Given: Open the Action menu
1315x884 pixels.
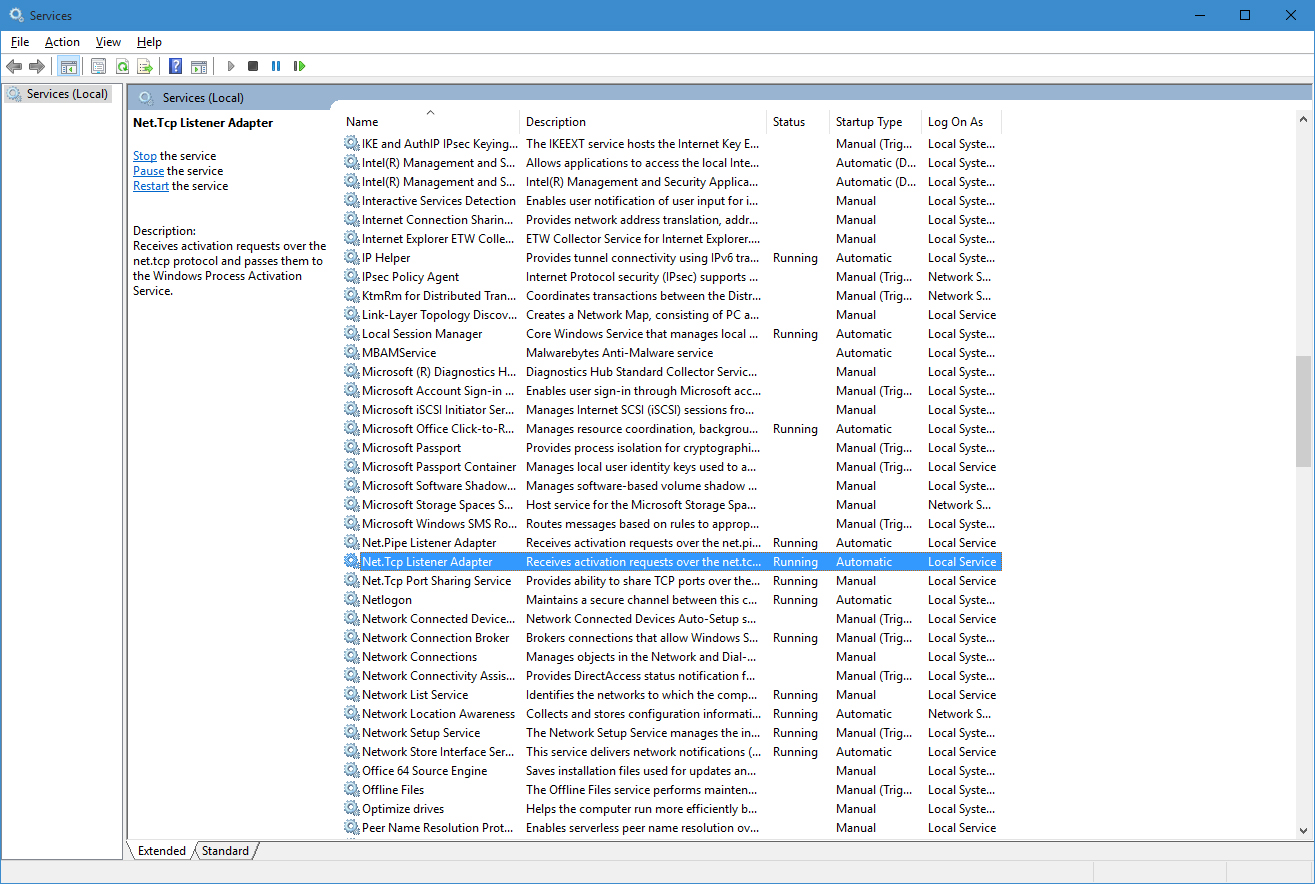Looking at the screenshot, I should point(62,42).
